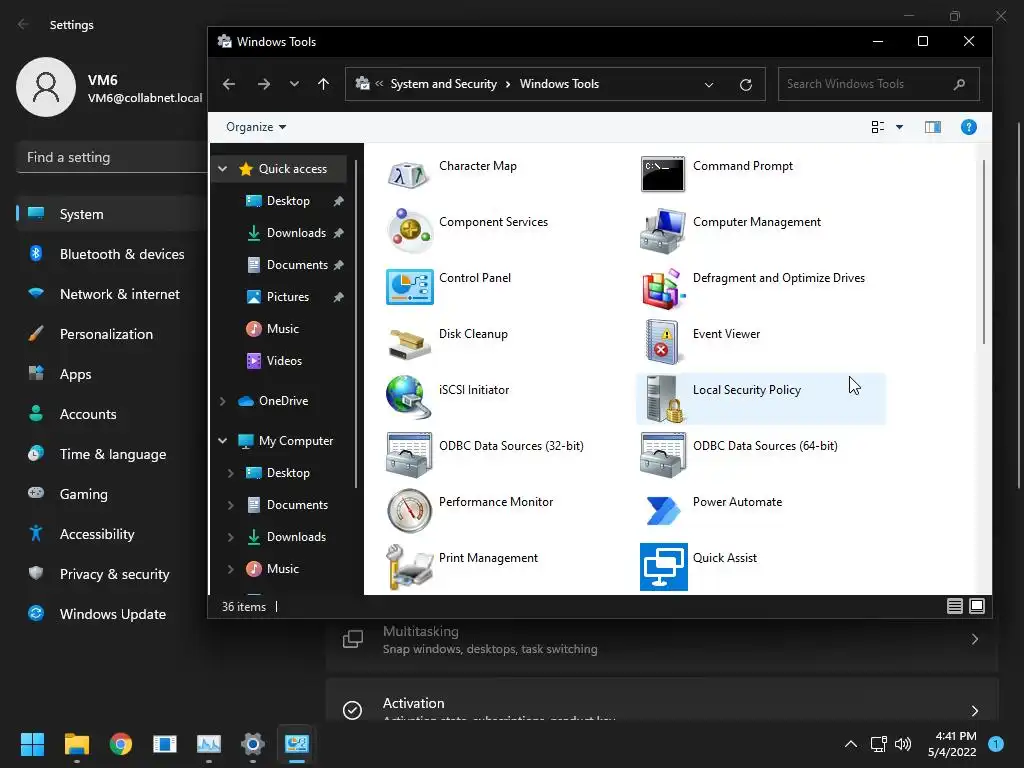Navigate forward in Windows Tools
The image size is (1024, 768).
click(x=263, y=84)
